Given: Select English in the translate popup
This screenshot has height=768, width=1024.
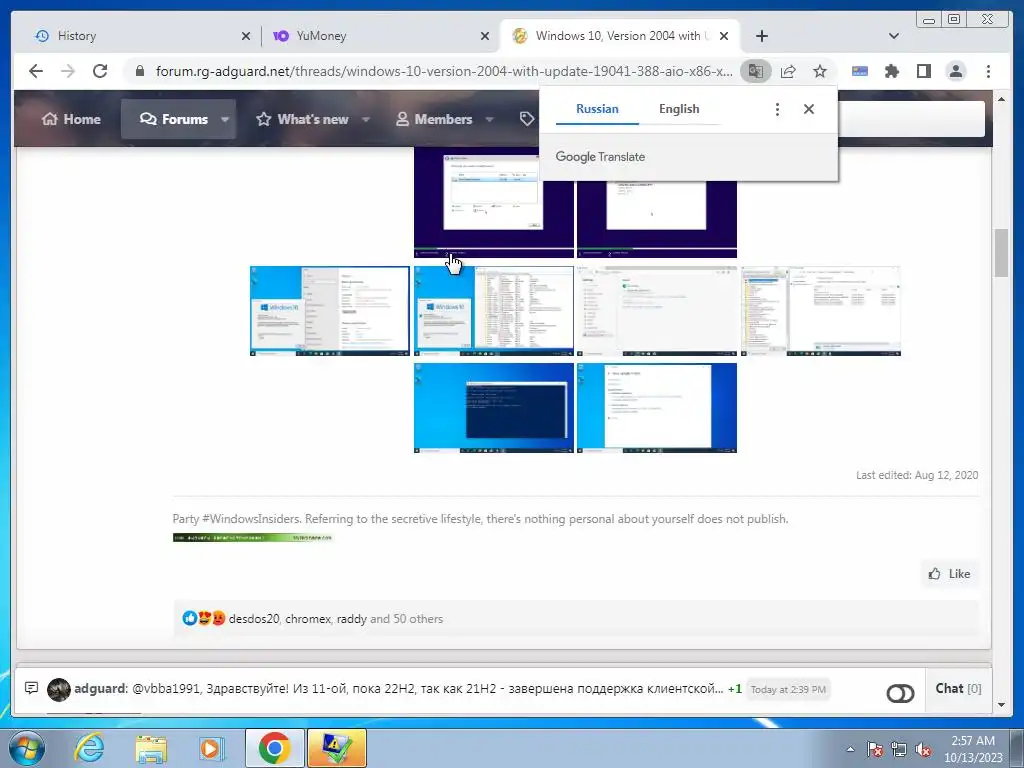Looking at the screenshot, I should (679, 109).
